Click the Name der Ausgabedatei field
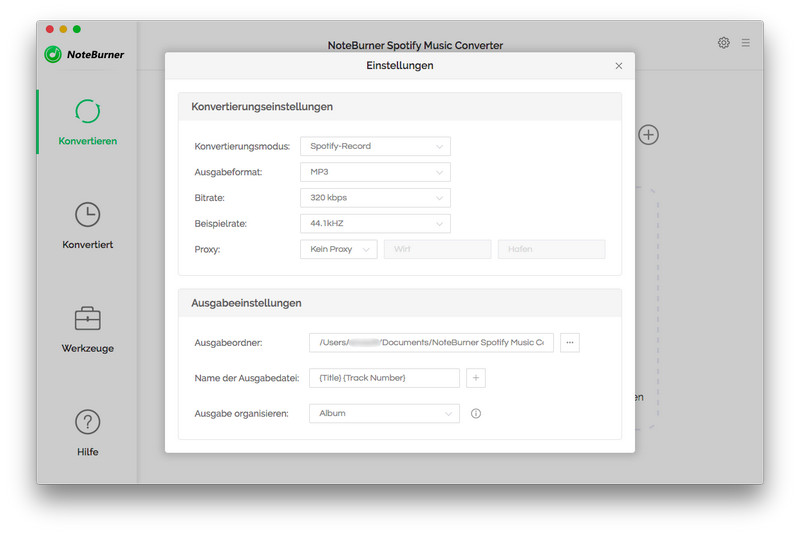This screenshot has height=536, width=800. point(384,378)
